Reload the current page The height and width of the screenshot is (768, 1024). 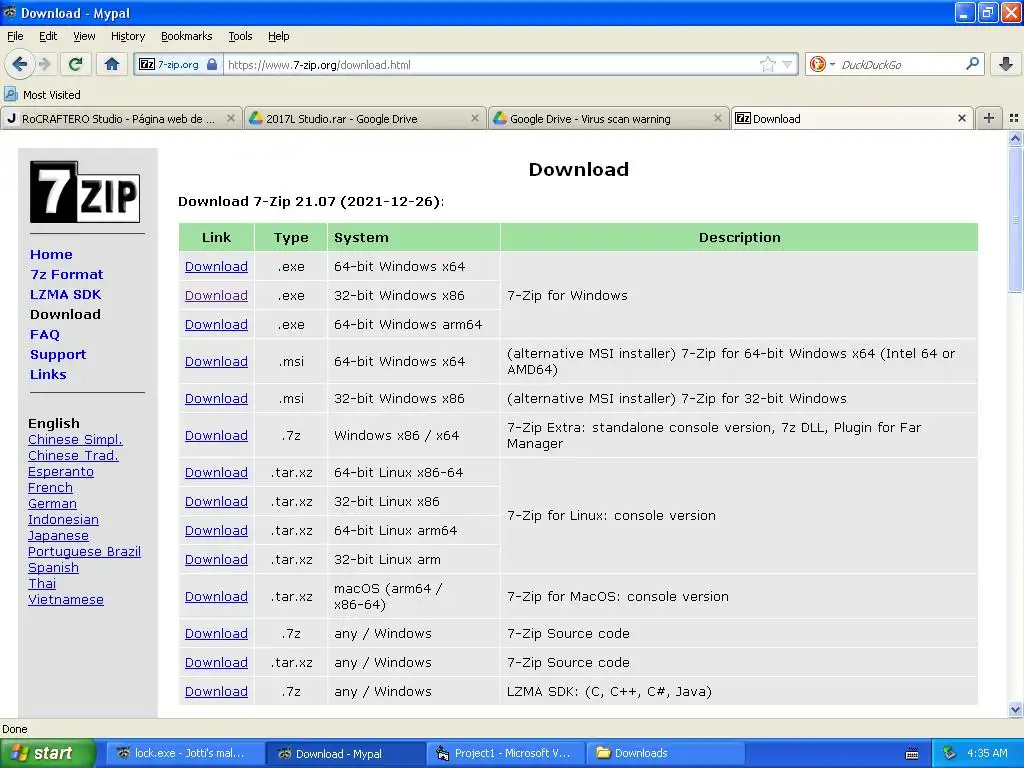(76, 64)
